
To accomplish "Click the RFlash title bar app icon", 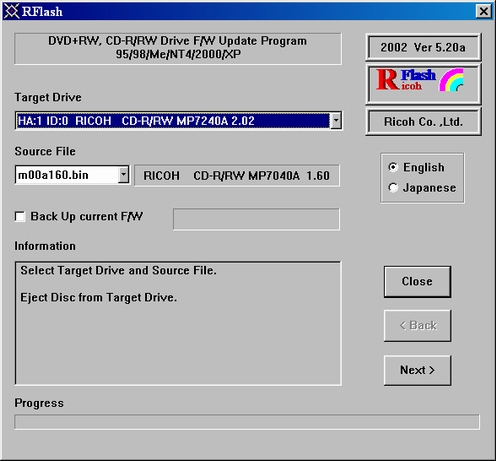I will (11, 11).
